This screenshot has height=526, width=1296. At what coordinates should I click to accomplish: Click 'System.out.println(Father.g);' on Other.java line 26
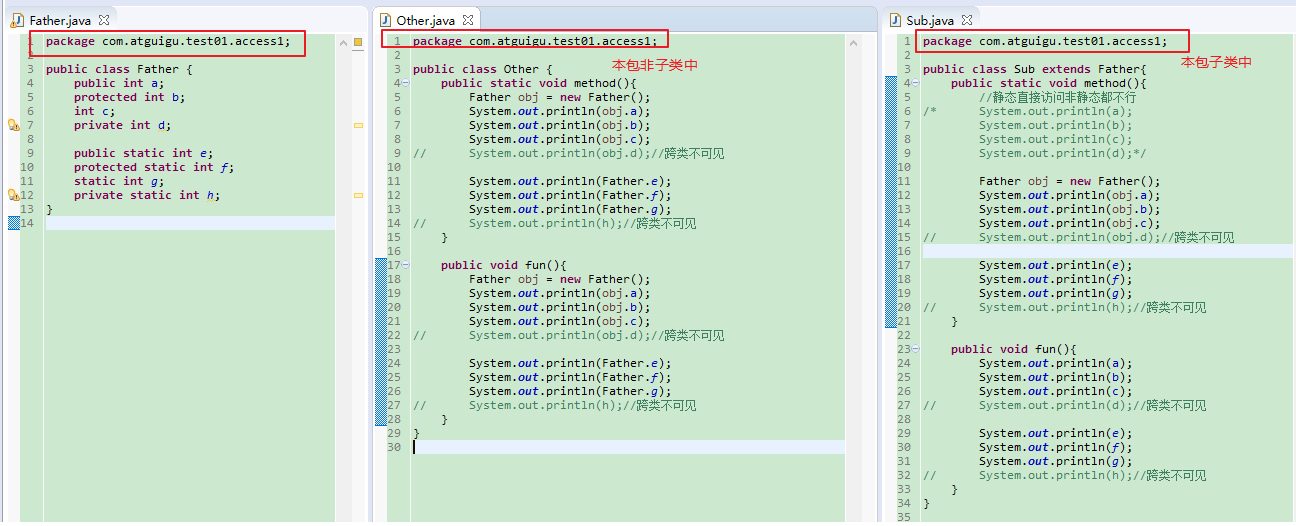tap(570, 391)
